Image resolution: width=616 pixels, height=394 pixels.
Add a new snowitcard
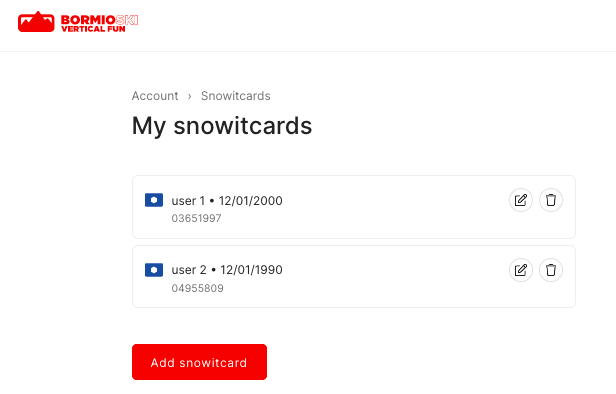[x=200, y=362]
